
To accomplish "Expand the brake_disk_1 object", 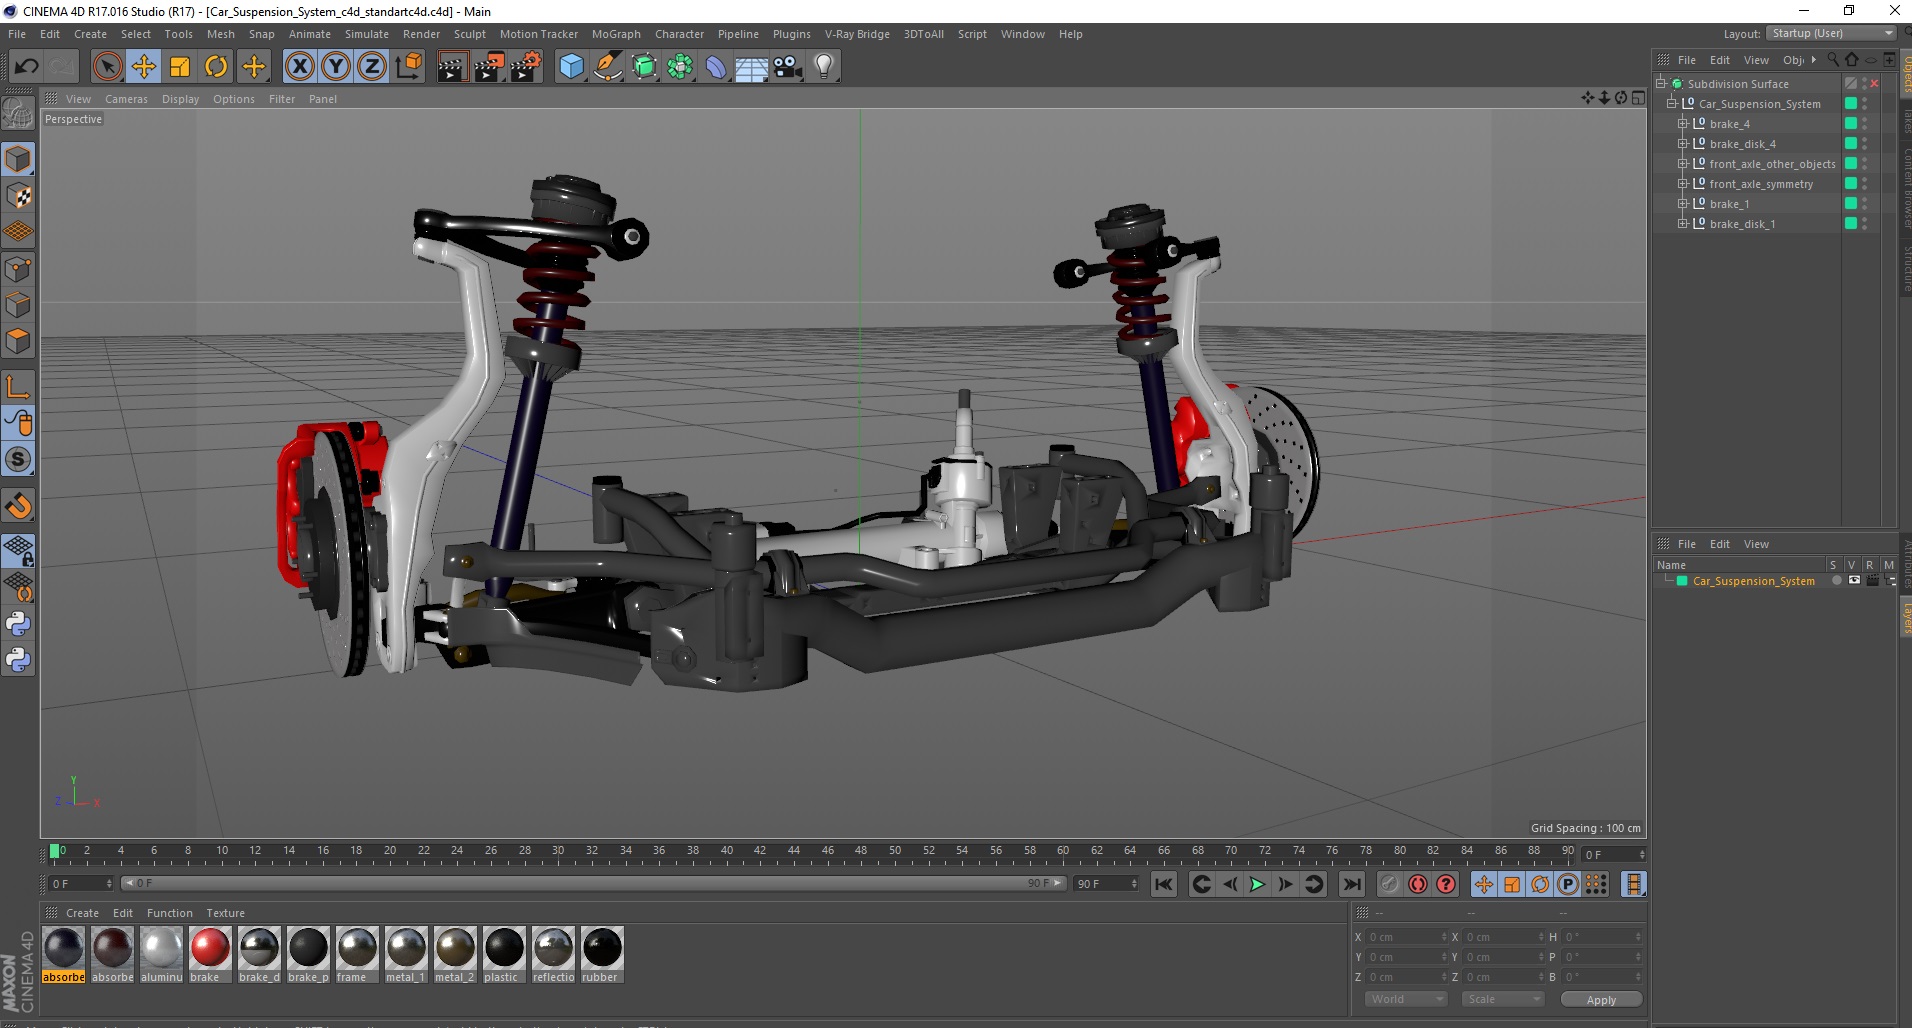I will tap(1683, 224).
